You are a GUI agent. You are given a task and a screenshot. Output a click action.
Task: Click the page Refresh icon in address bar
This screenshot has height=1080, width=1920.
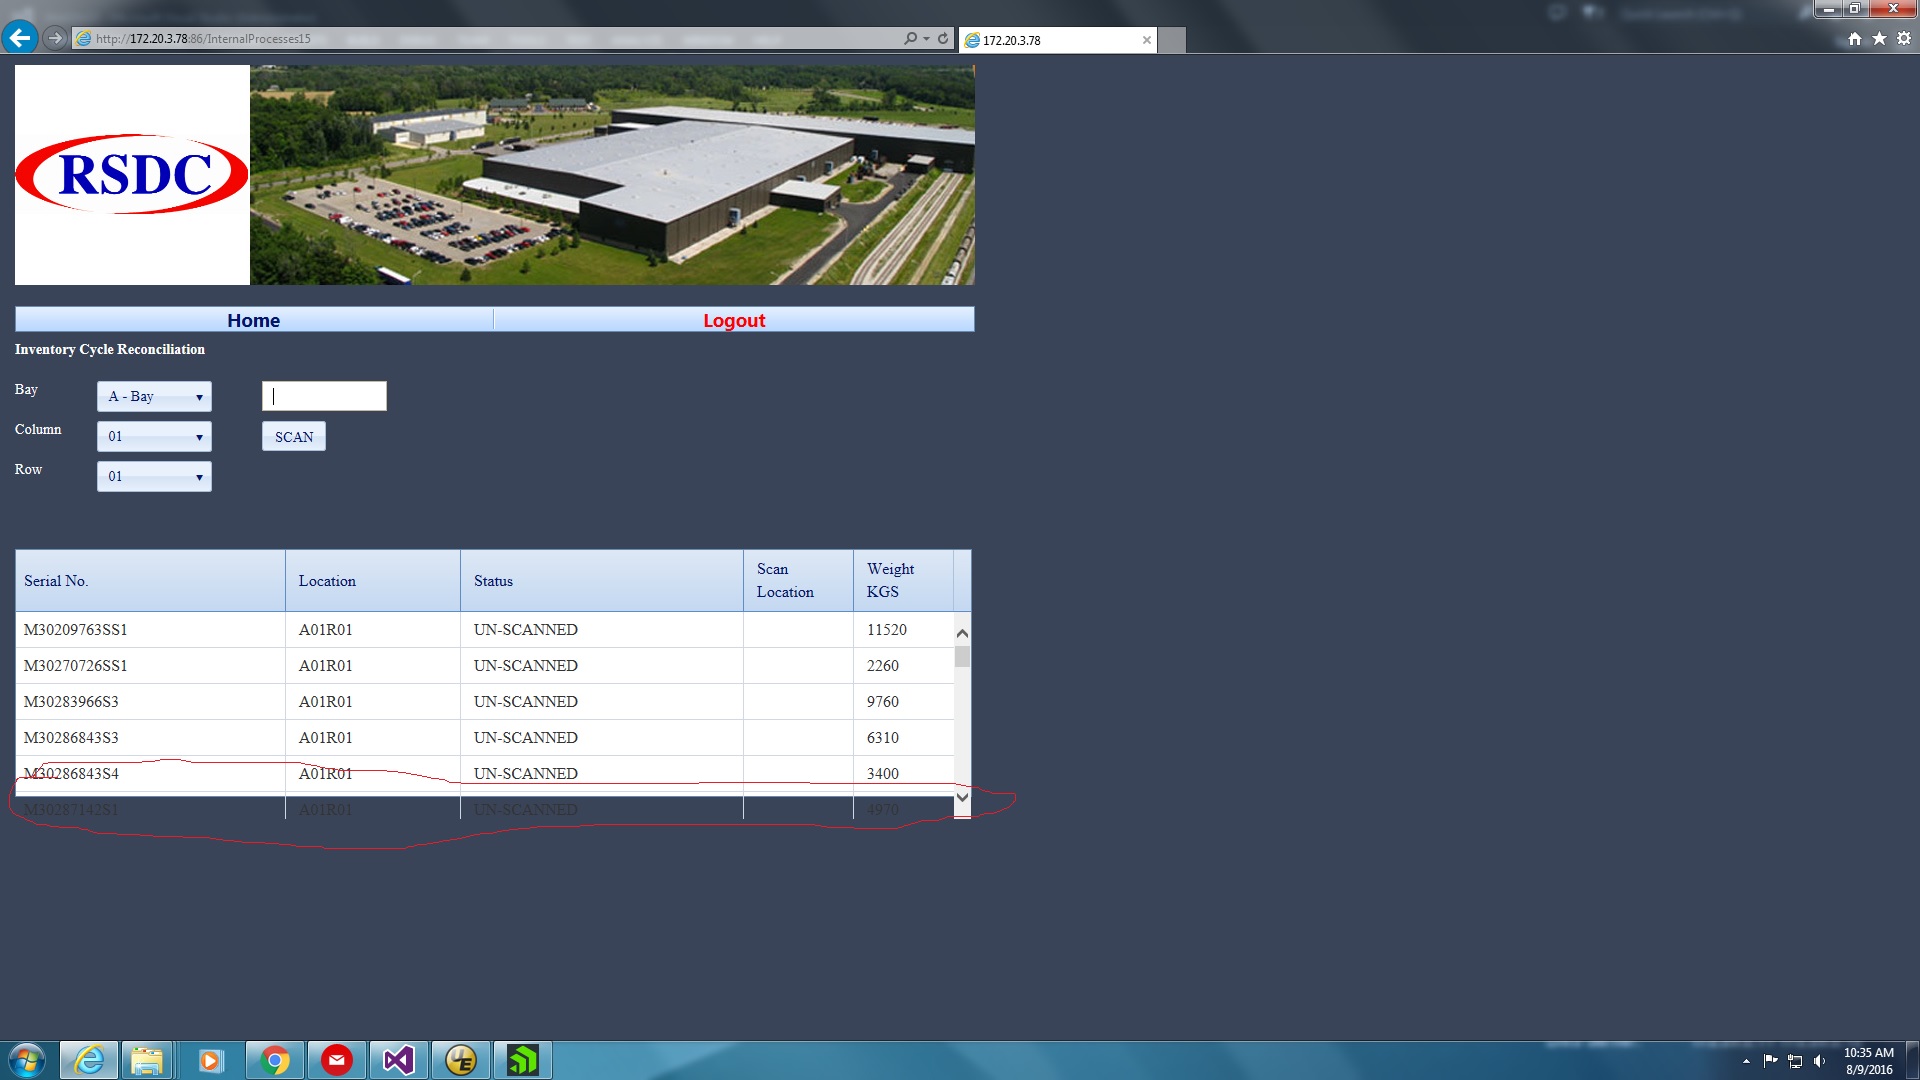coord(943,38)
